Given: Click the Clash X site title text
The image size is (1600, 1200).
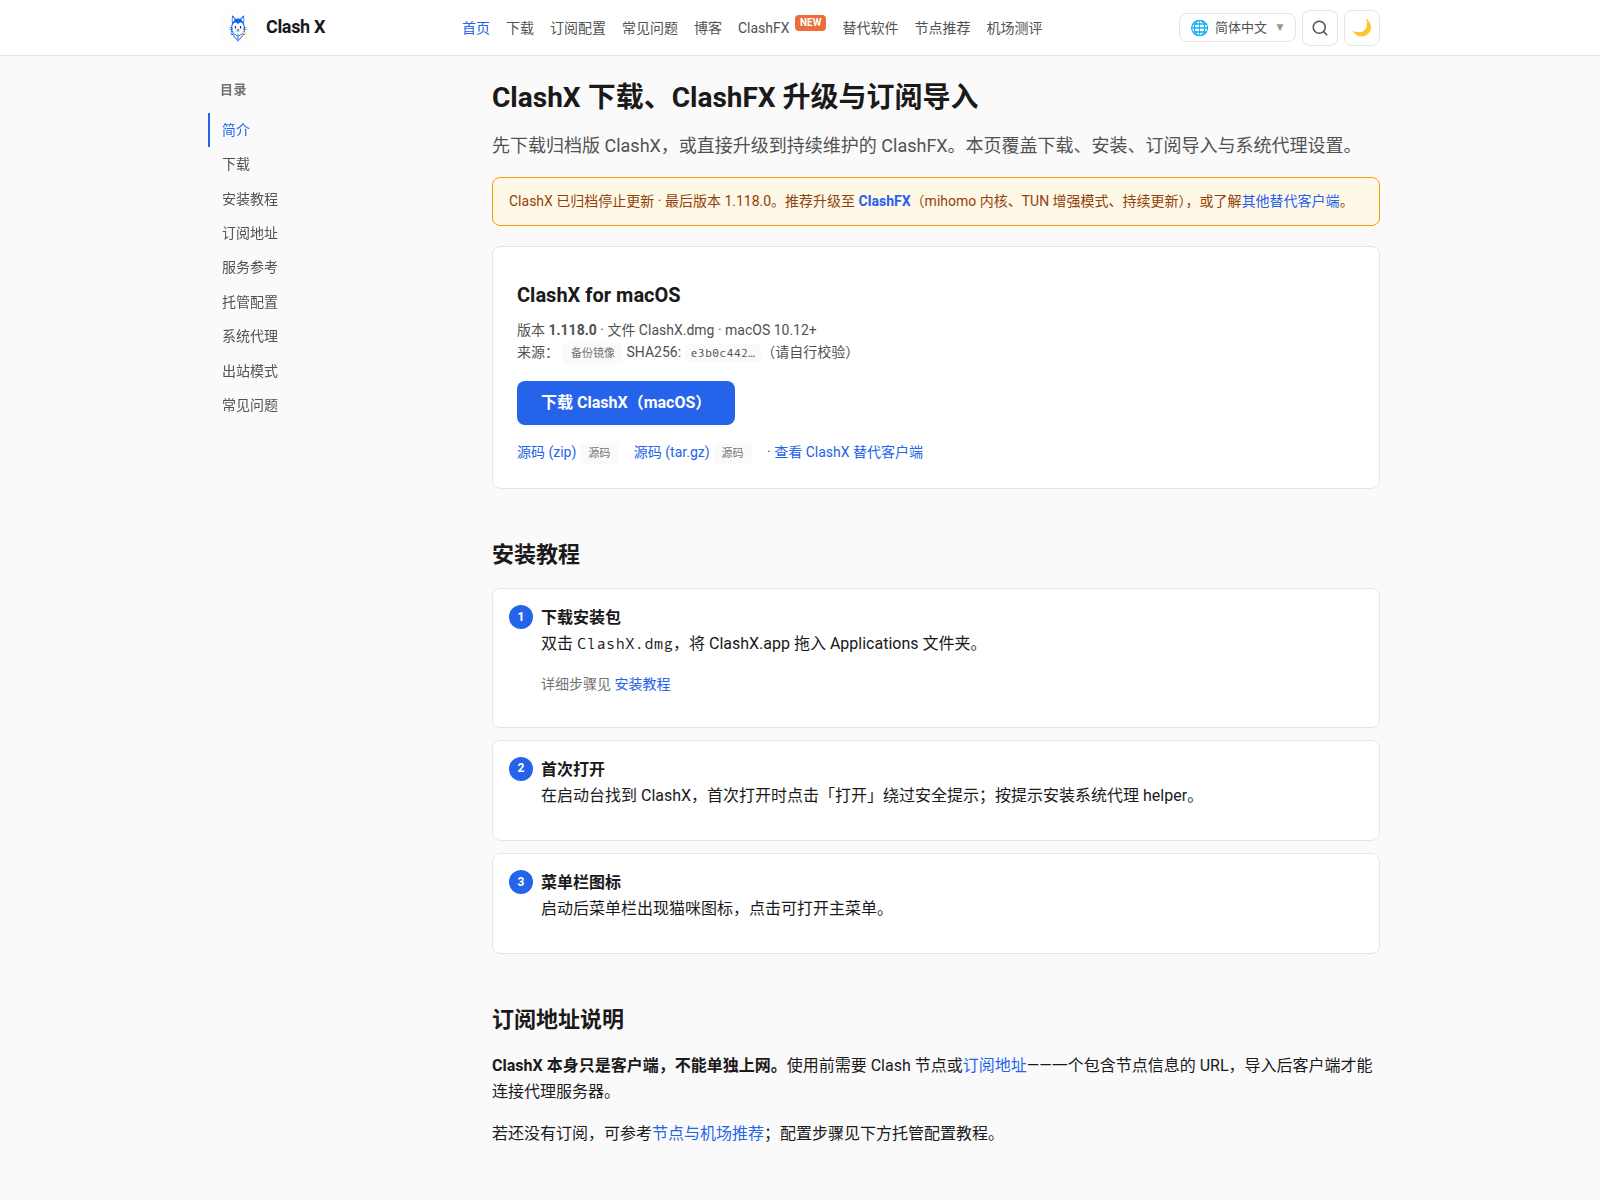Looking at the screenshot, I should [295, 27].
